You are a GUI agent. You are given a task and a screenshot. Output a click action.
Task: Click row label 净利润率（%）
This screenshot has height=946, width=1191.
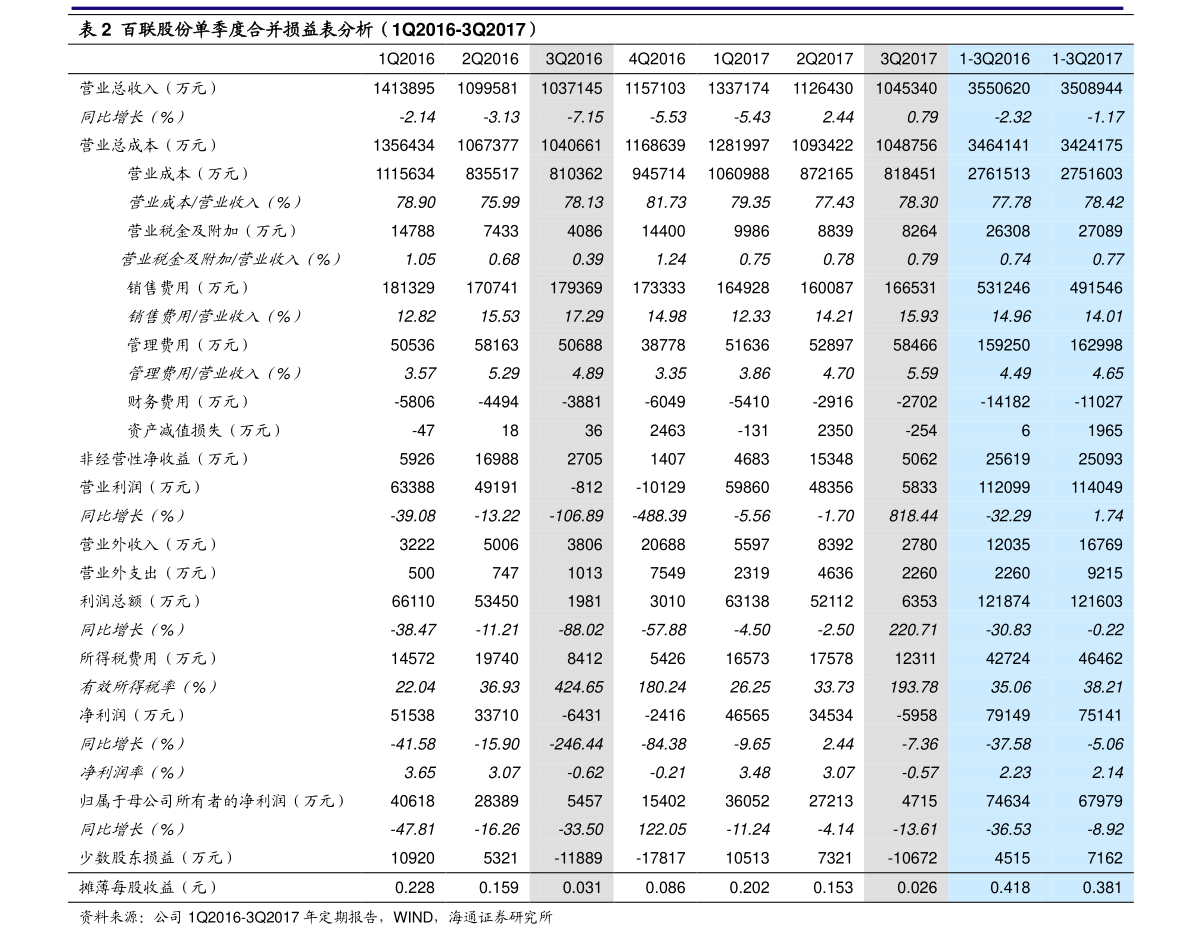coord(132,773)
